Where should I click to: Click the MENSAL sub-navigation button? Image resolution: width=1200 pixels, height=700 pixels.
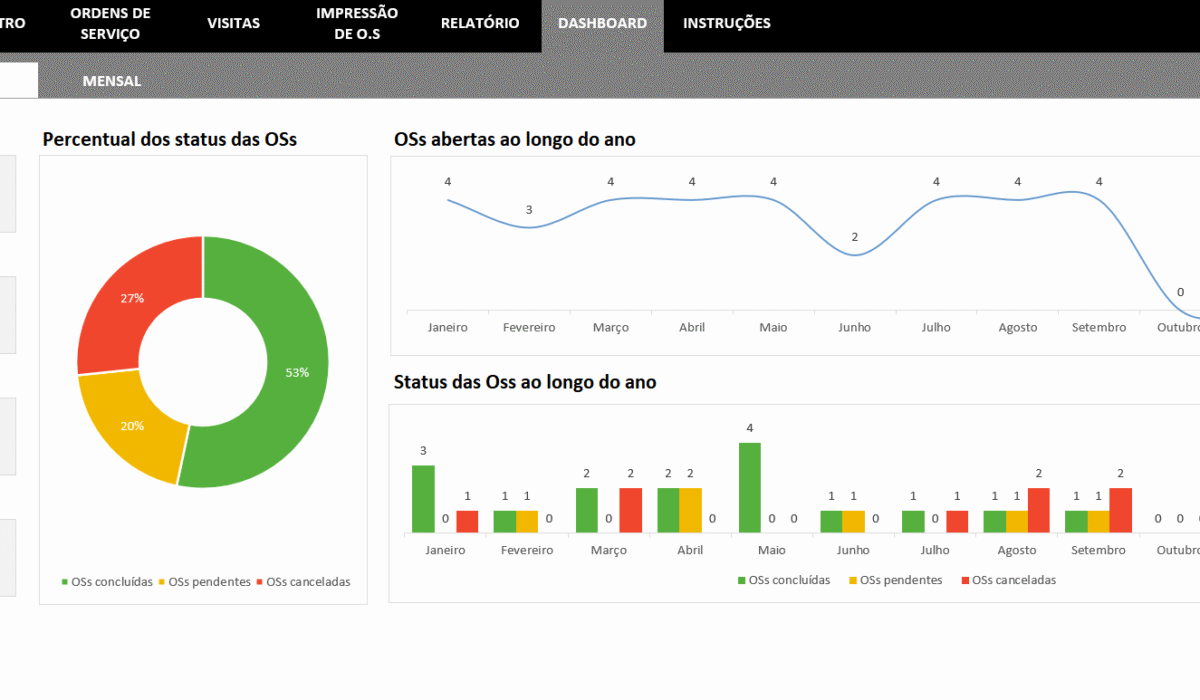pyautogui.click(x=112, y=81)
